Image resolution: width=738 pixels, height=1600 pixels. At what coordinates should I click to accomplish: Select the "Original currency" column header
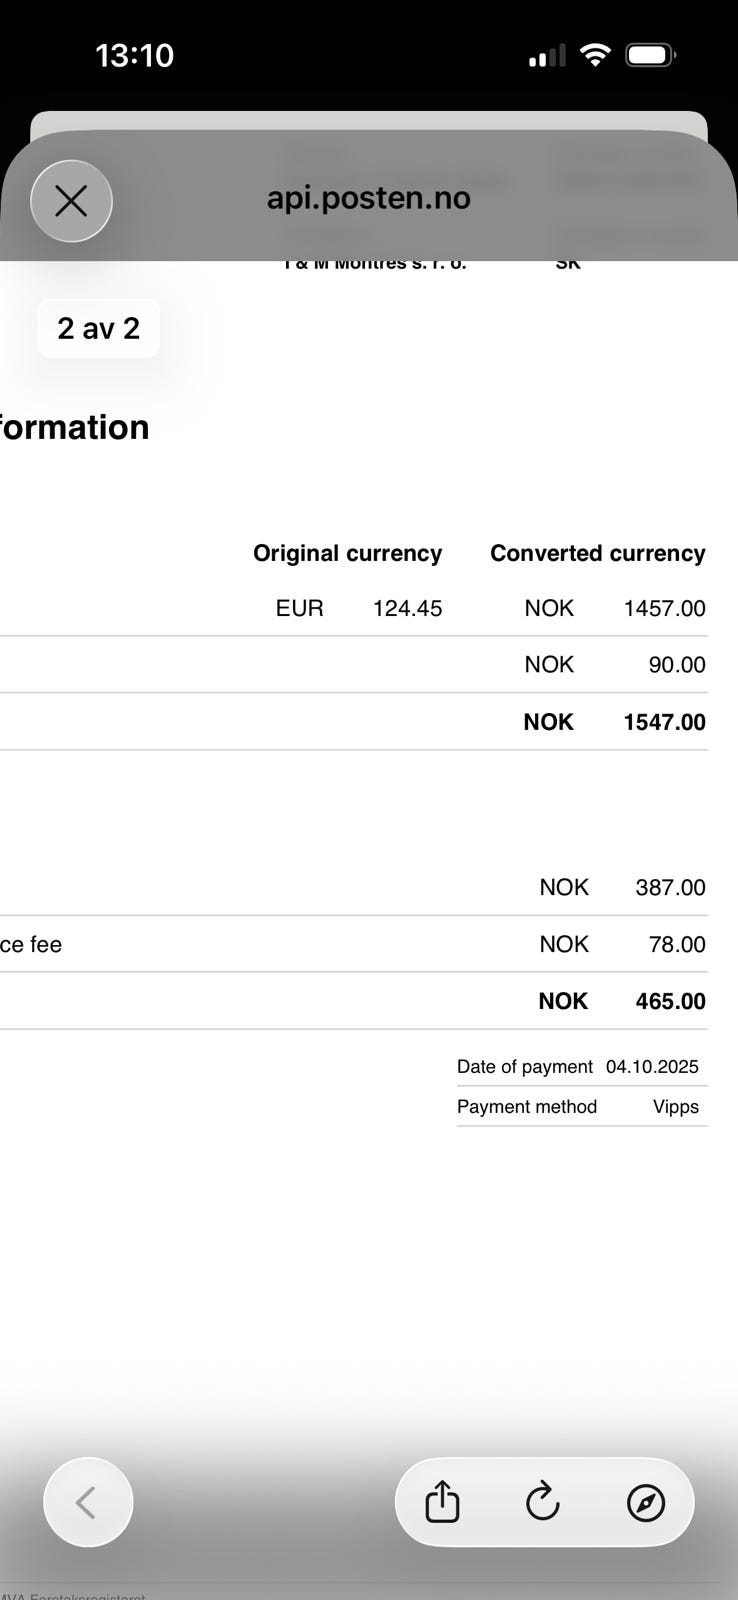[347, 553]
